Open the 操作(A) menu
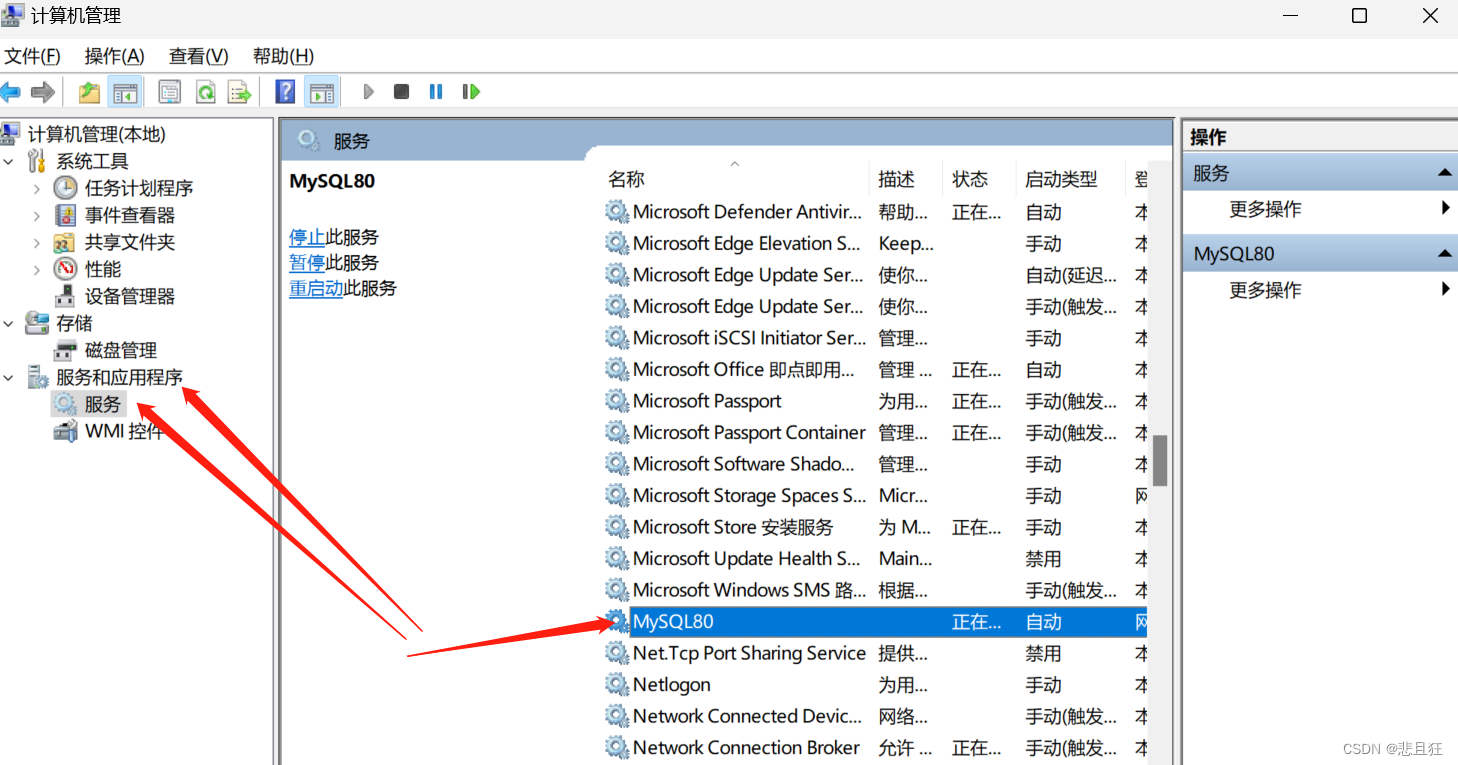1458x765 pixels. (x=115, y=56)
